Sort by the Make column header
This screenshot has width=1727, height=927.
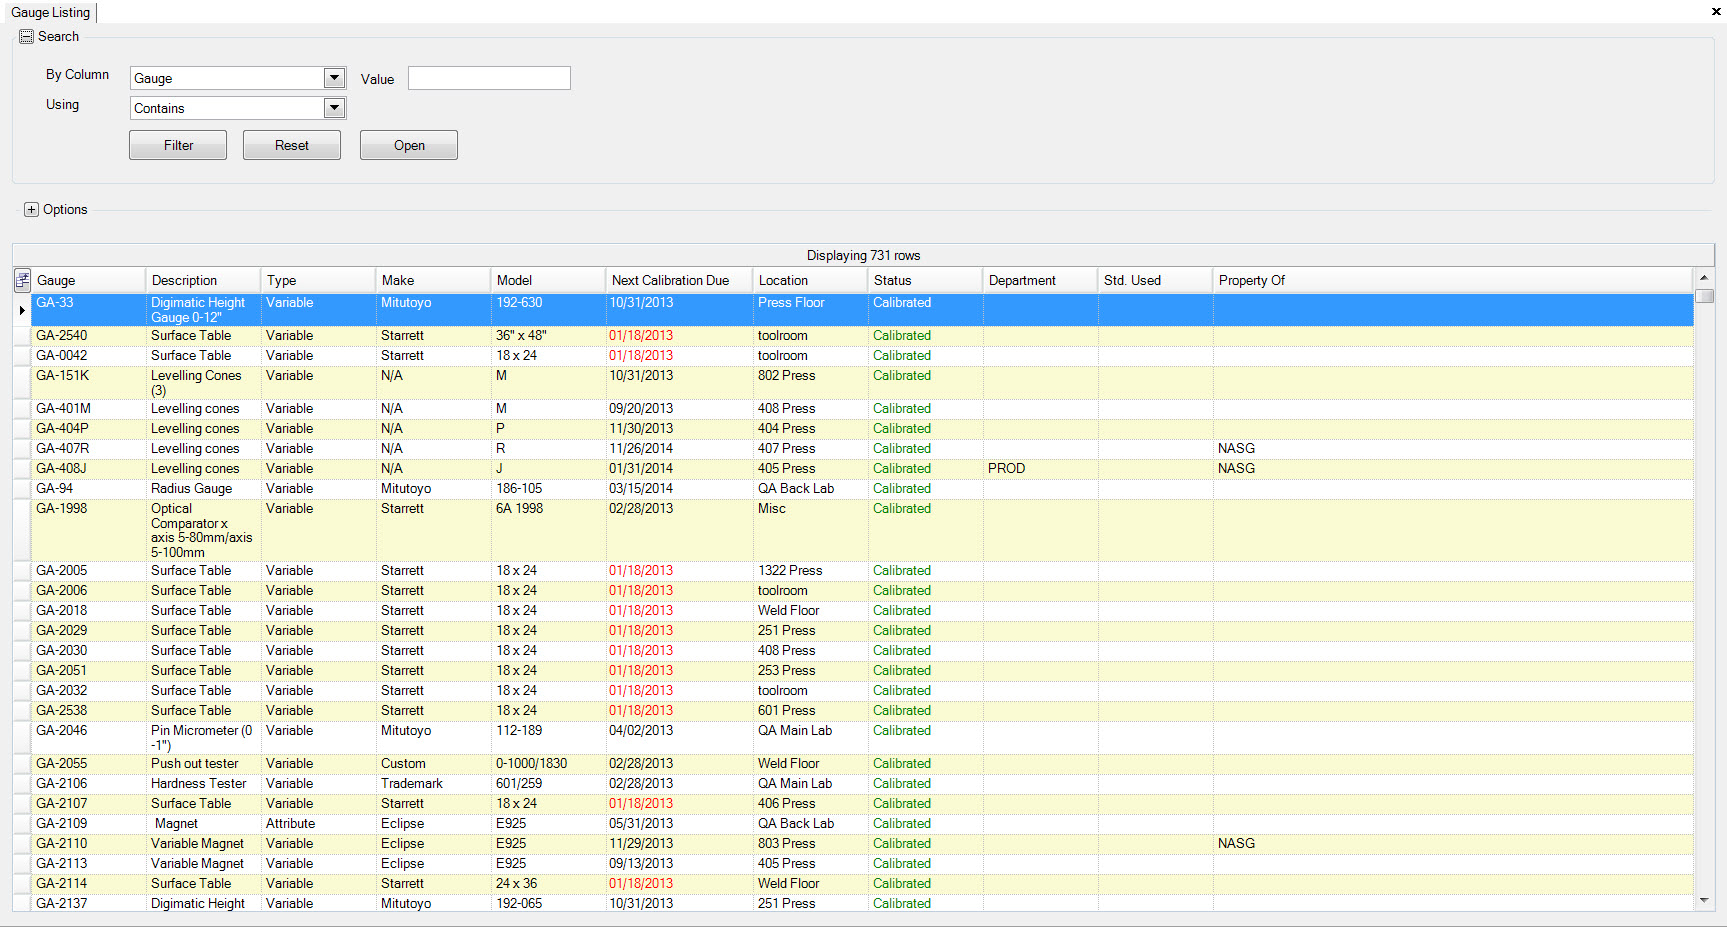tap(434, 280)
